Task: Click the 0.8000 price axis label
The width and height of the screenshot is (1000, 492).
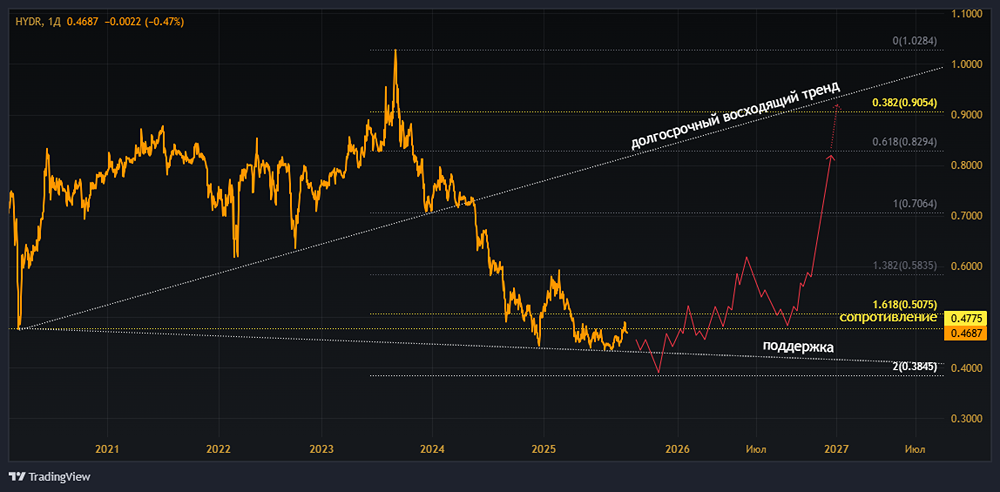Action: coord(966,166)
